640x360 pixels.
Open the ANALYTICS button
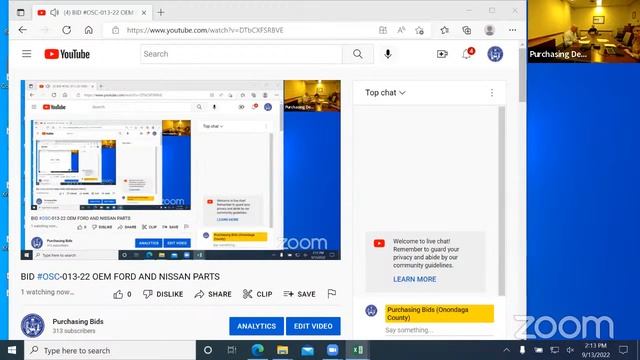[256, 326]
